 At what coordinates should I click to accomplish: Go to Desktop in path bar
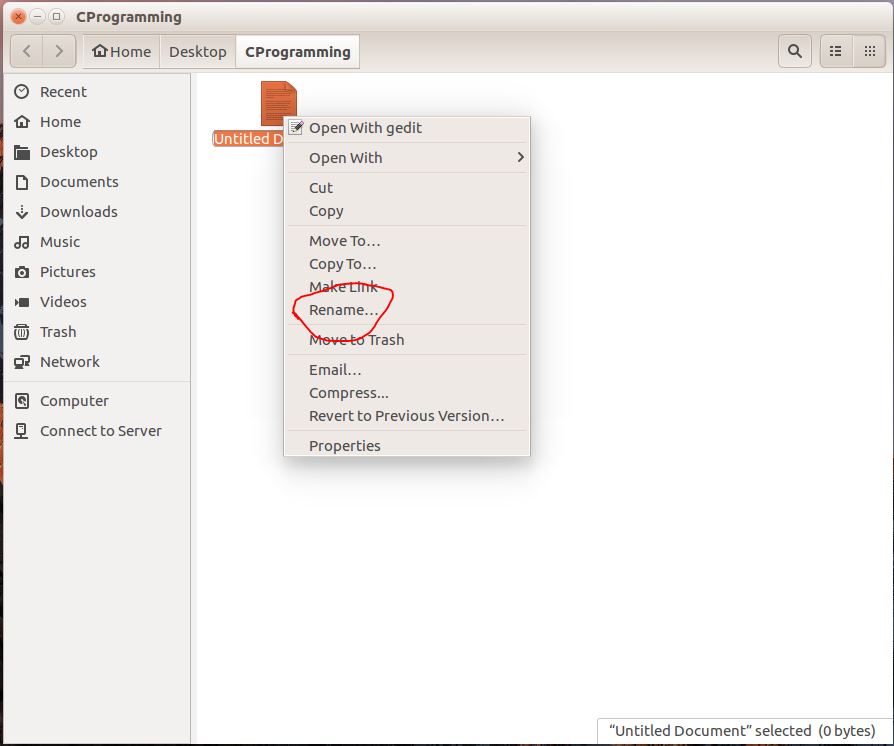pyautogui.click(x=198, y=51)
